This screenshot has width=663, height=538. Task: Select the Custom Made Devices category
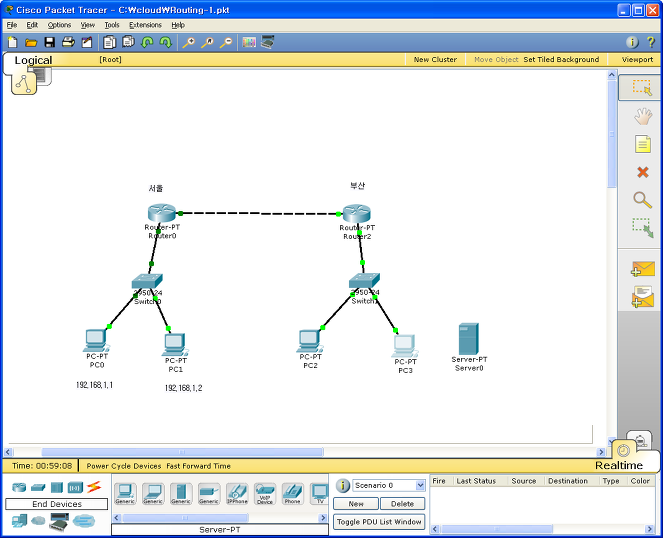pyautogui.click(x=59, y=521)
